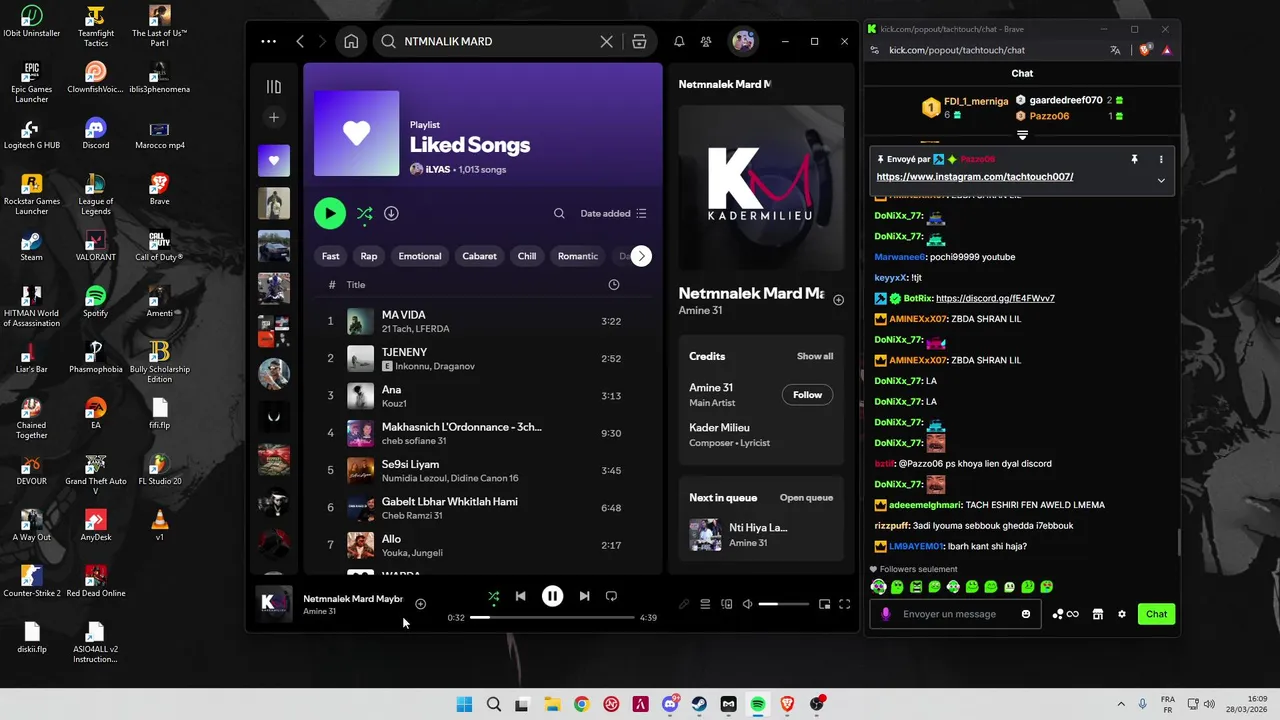This screenshot has height=720, width=1280.
Task: Mute the Spotify volume
Action: (747, 604)
